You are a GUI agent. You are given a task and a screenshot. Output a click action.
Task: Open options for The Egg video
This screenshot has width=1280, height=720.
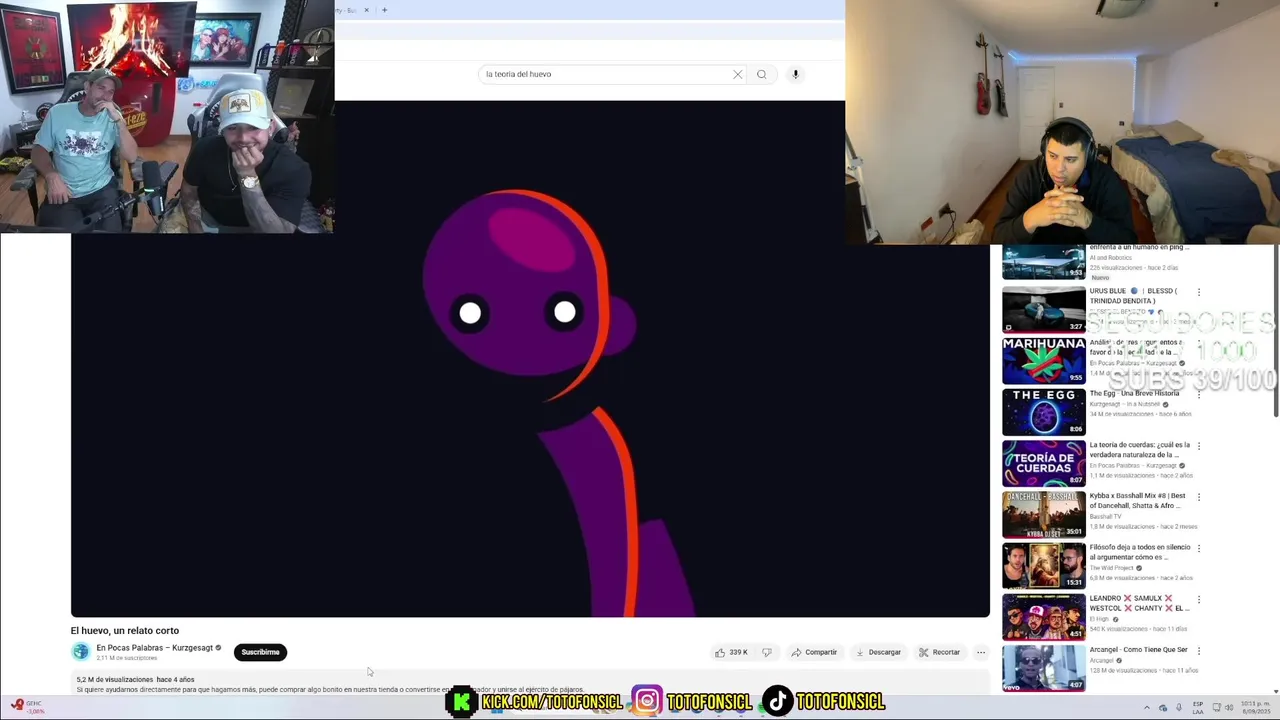point(1199,394)
